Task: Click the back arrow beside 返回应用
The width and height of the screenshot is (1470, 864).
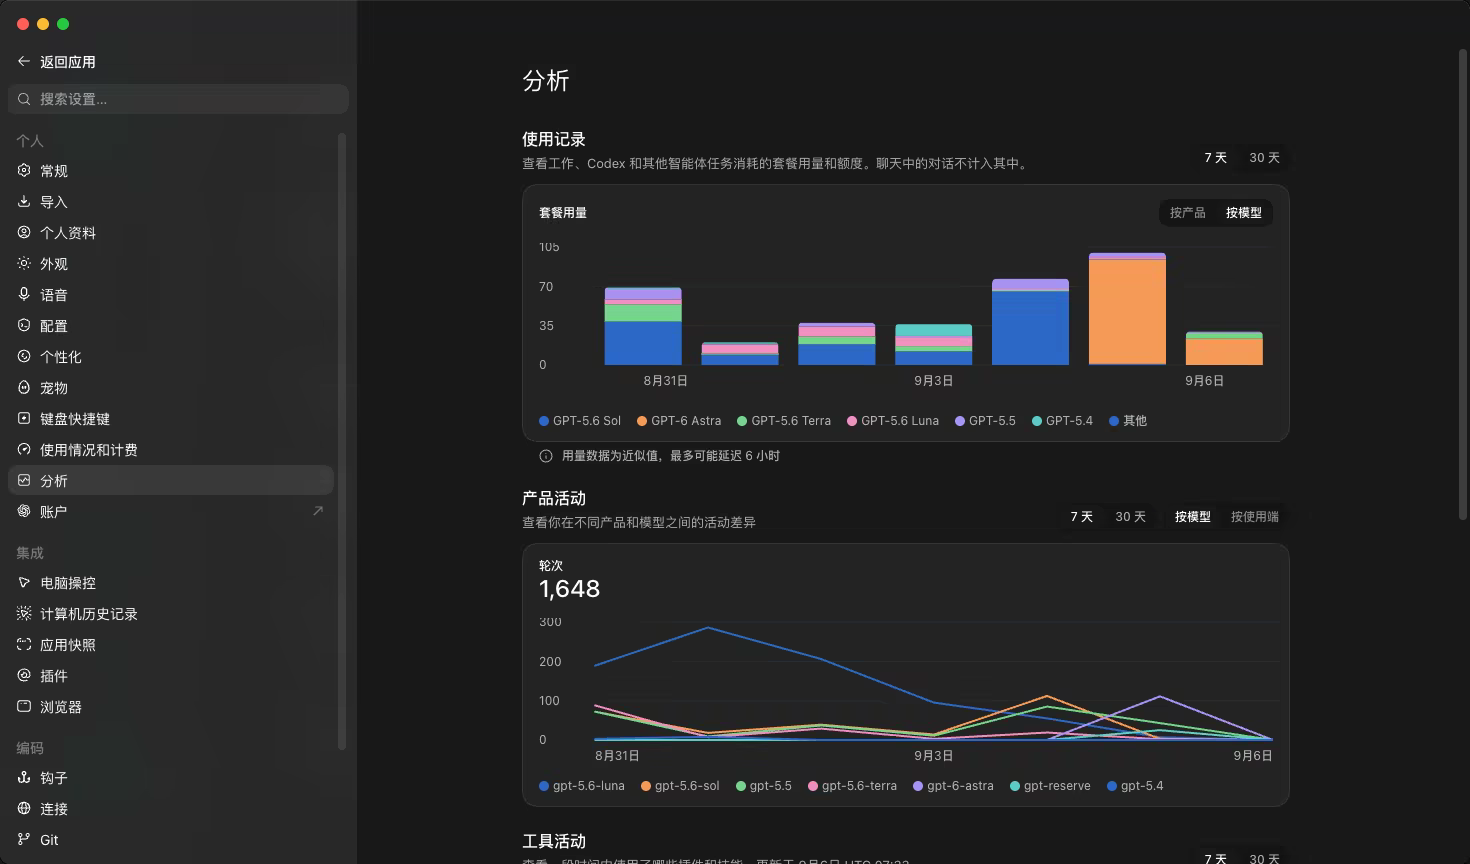Action: point(24,62)
